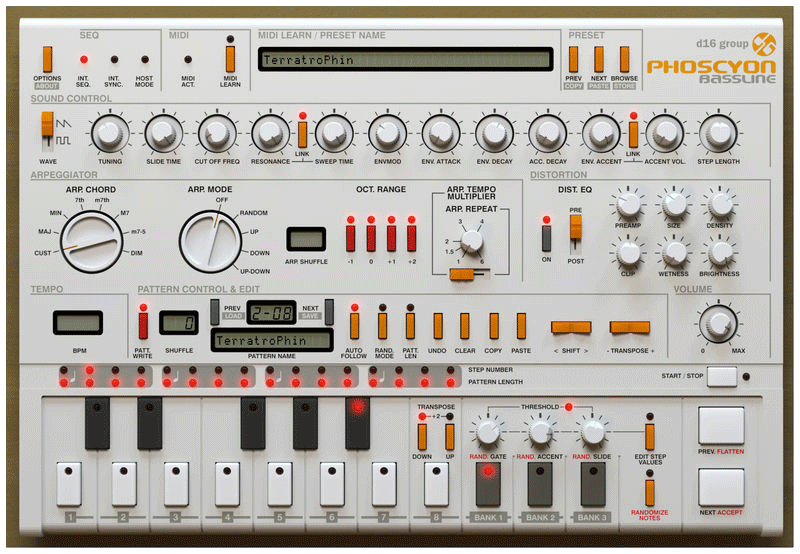This screenshot has height=554, width=800.
Task: Click the ARP. REPEAT multiplier knob
Action: 471,241
